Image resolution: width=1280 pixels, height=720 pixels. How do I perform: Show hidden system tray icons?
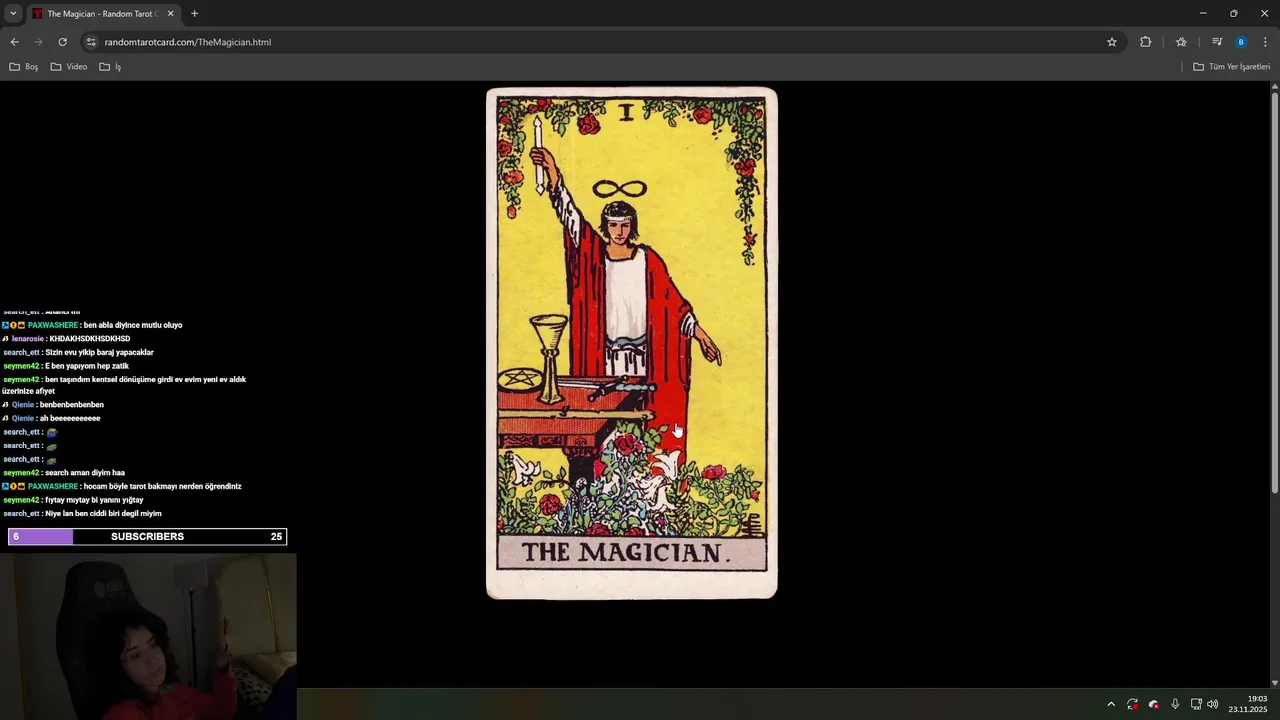click(x=1110, y=704)
